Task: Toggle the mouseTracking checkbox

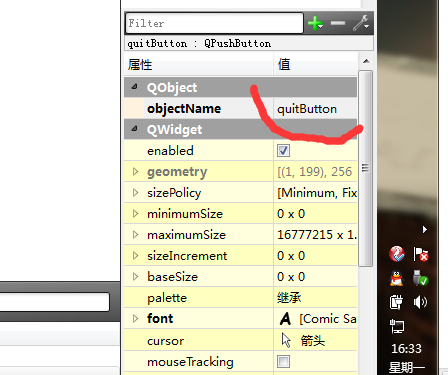Action: (x=283, y=362)
